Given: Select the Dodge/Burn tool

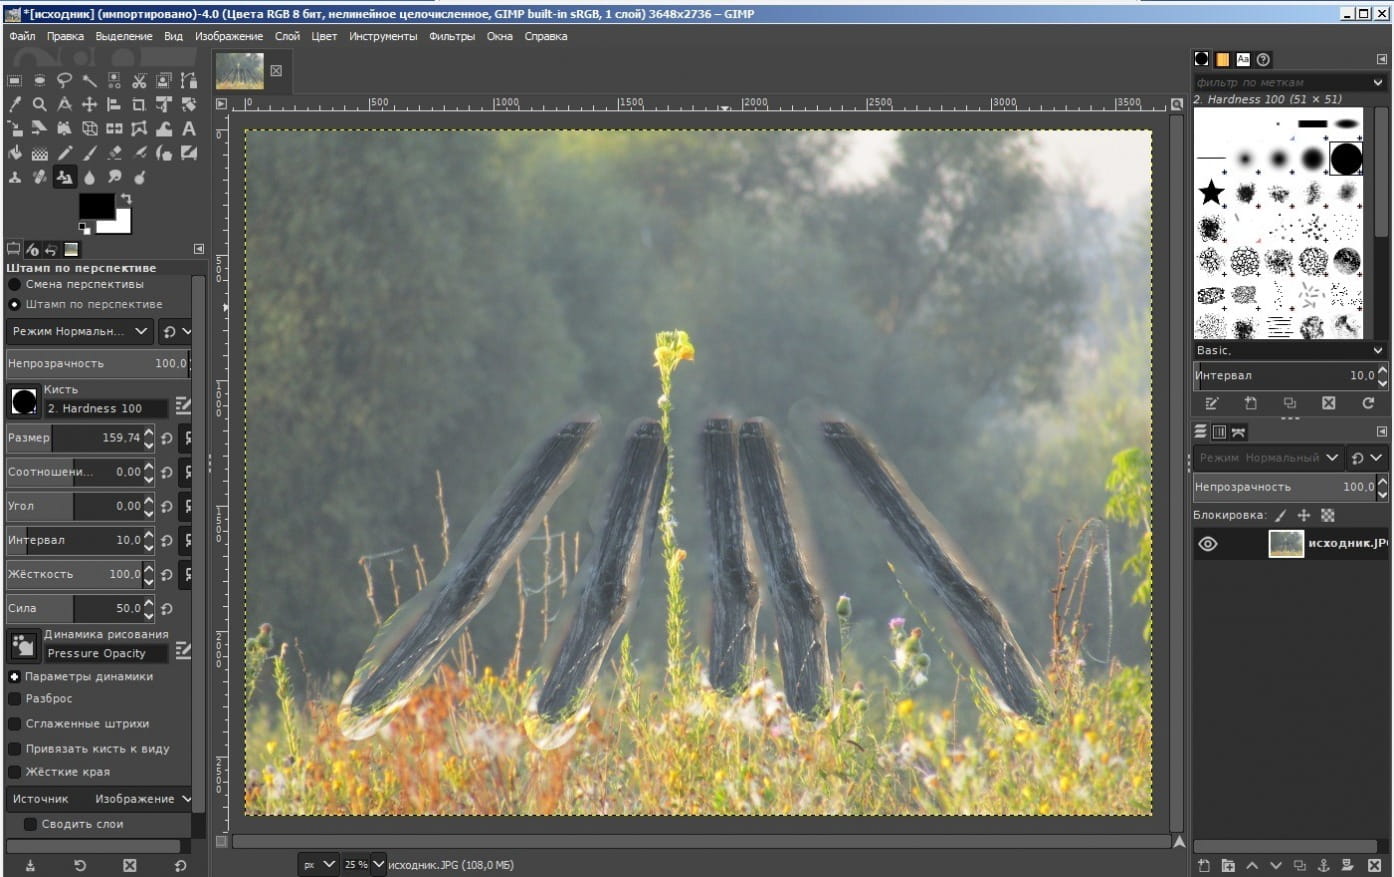Looking at the screenshot, I should [139, 177].
